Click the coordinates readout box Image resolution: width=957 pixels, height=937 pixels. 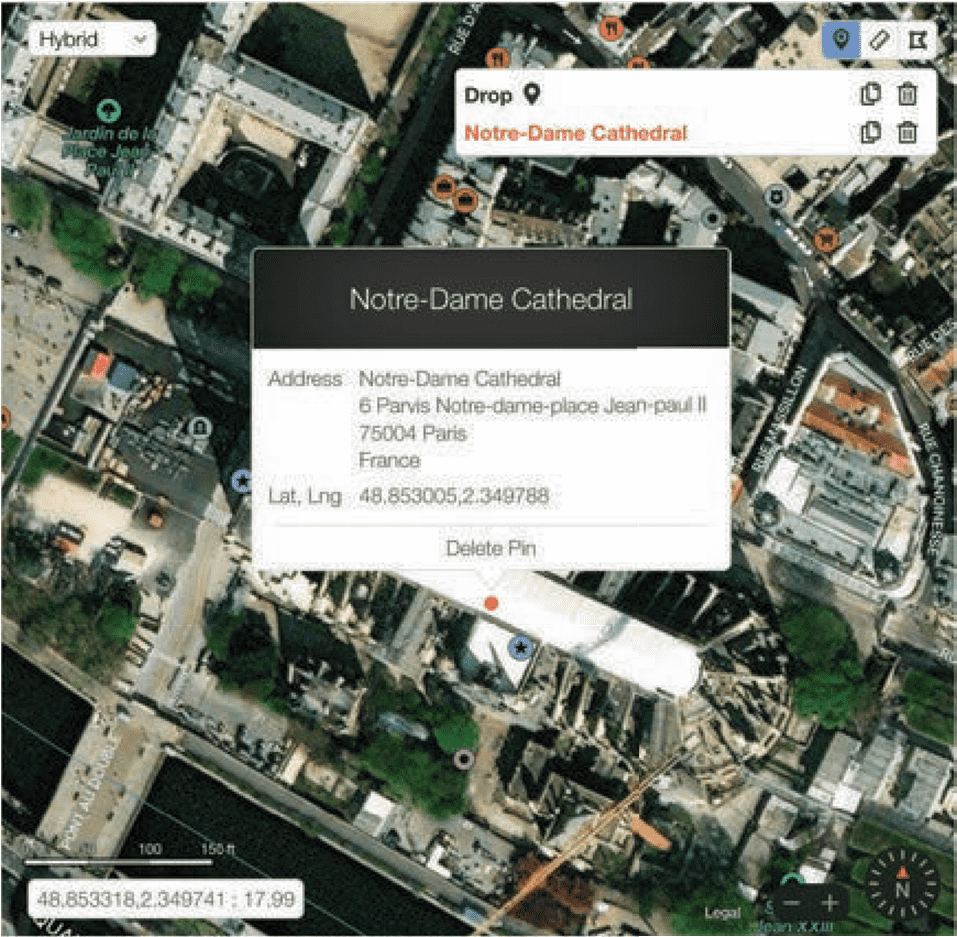tap(165, 899)
